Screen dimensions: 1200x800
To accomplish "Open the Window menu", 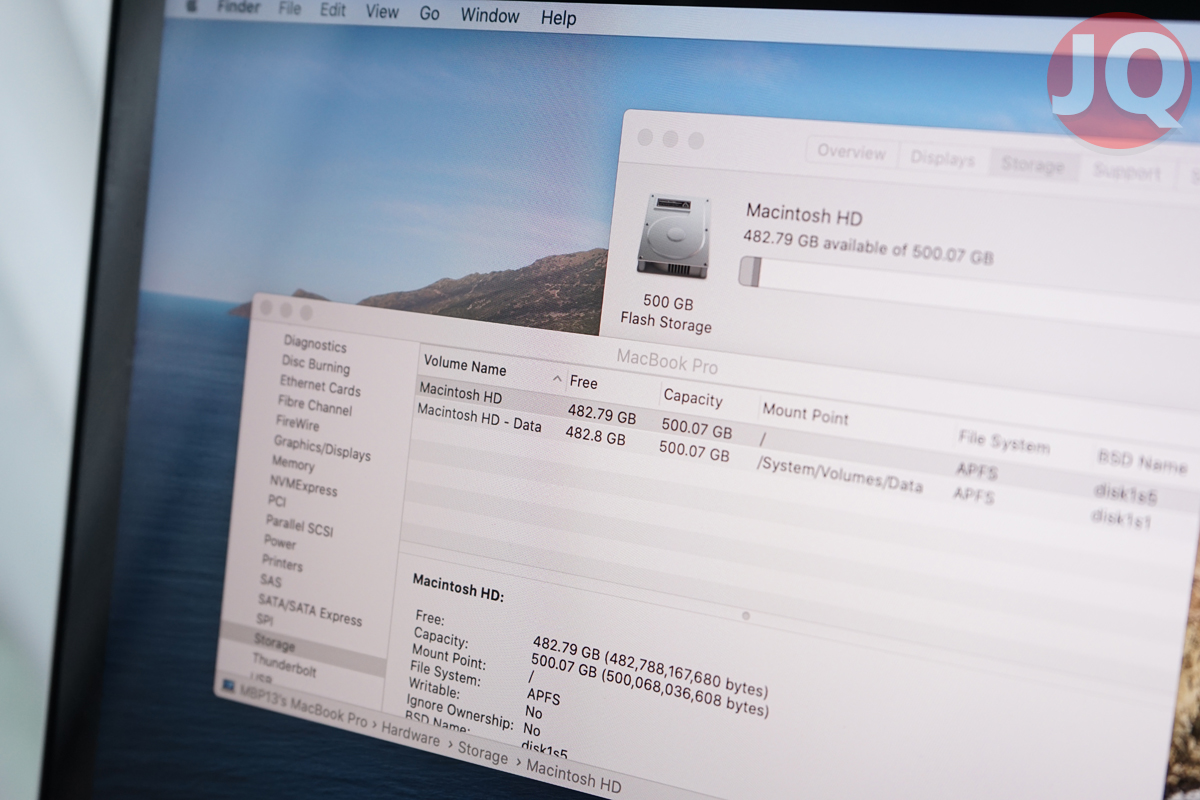I will coord(490,15).
